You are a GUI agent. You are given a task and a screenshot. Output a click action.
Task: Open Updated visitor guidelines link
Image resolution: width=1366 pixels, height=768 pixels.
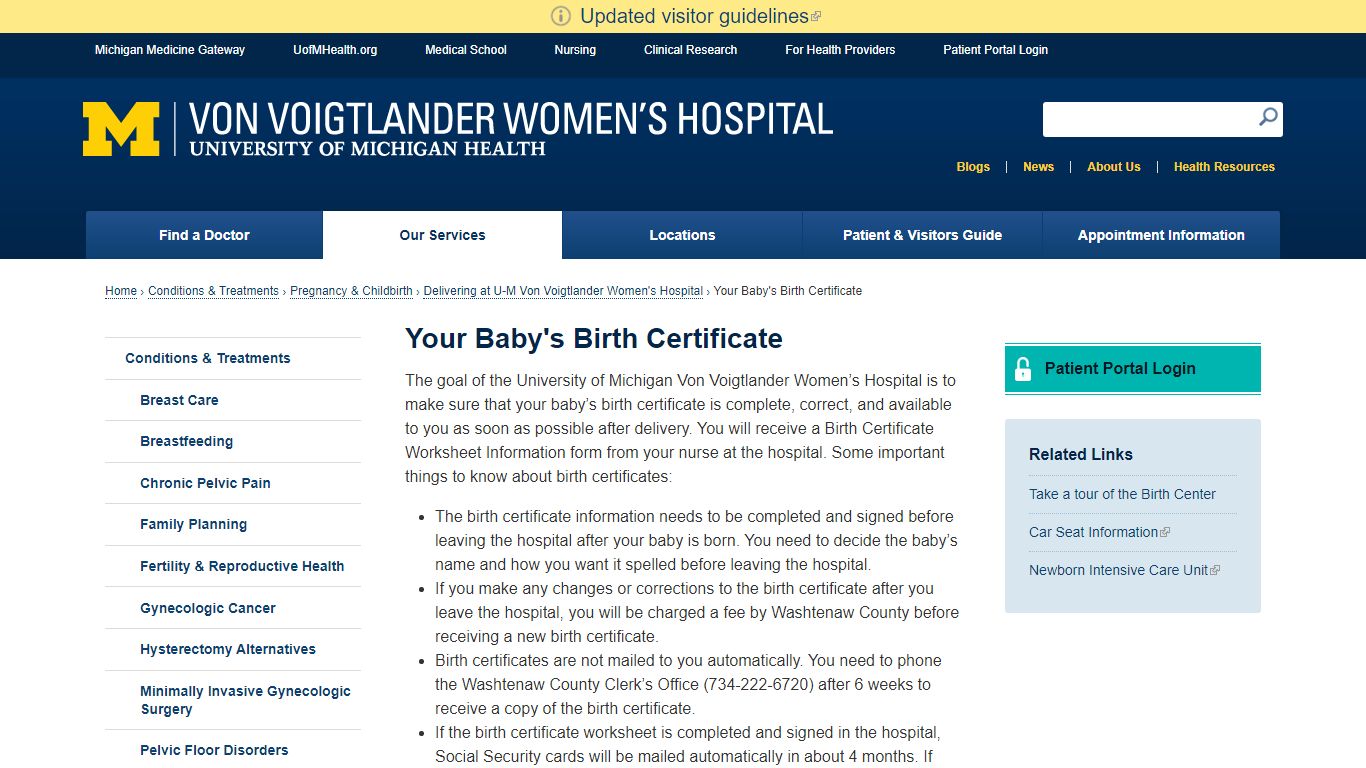[x=694, y=16]
